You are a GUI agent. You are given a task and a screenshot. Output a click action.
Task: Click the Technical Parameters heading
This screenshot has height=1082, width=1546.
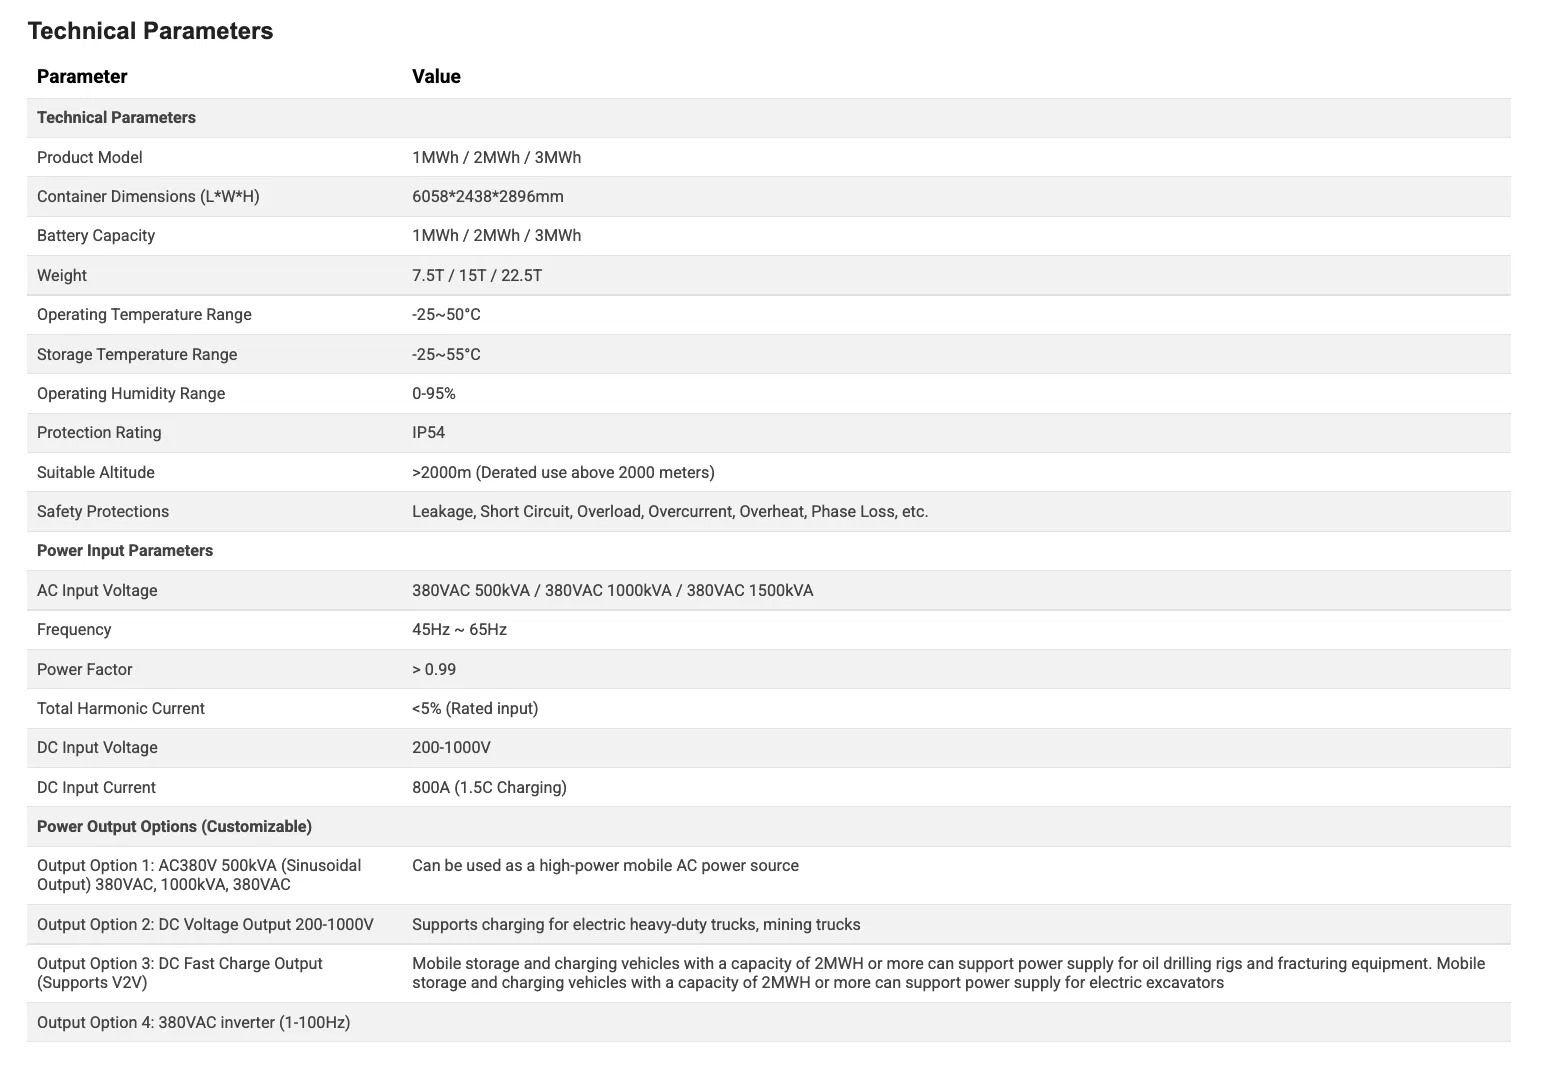tap(150, 31)
